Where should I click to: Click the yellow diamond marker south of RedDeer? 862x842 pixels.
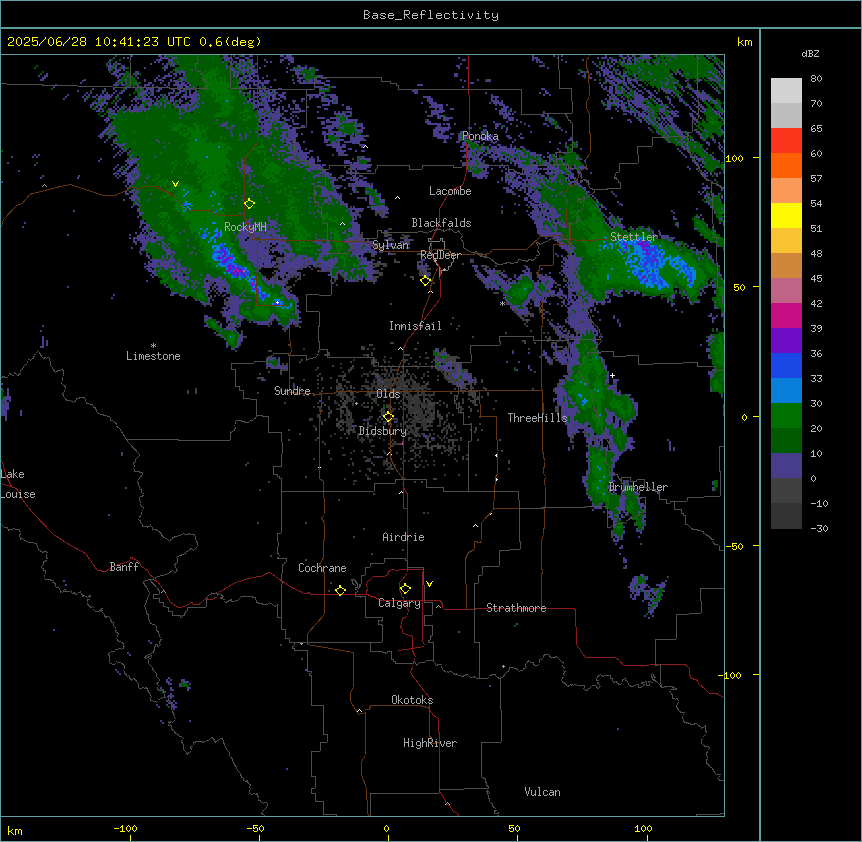coord(425,281)
